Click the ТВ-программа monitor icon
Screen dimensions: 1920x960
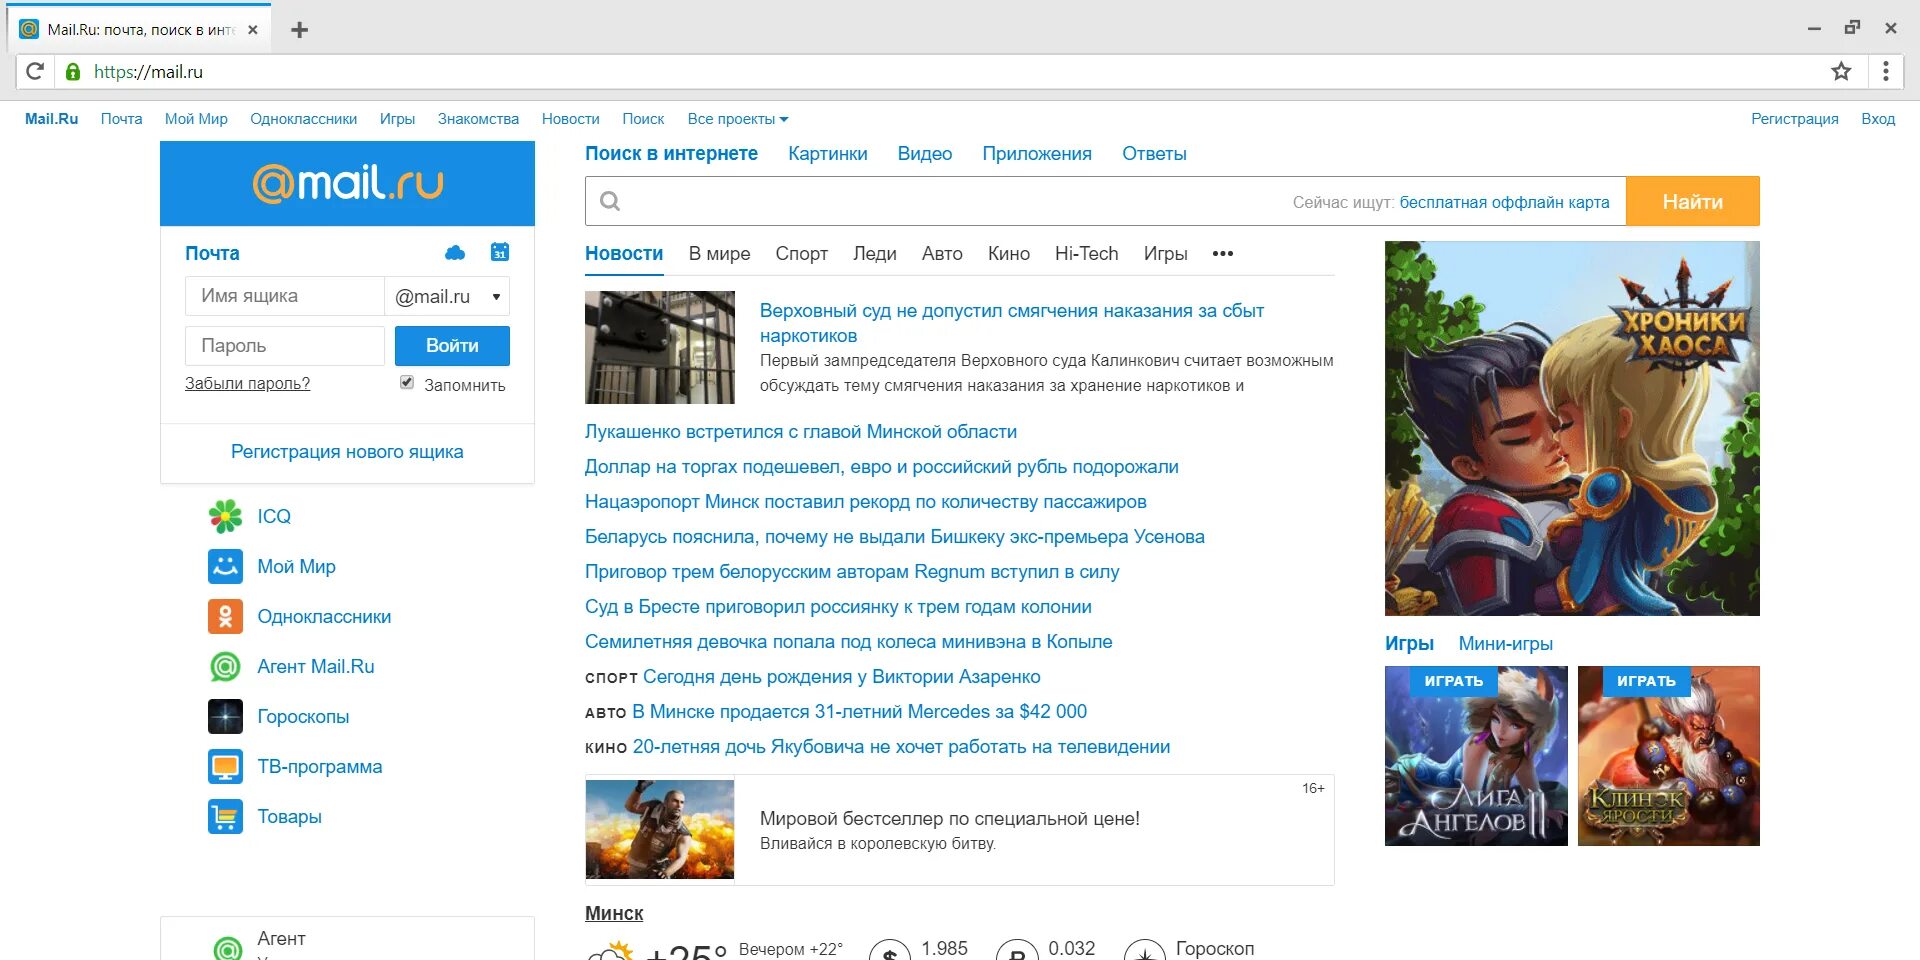point(225,766)
